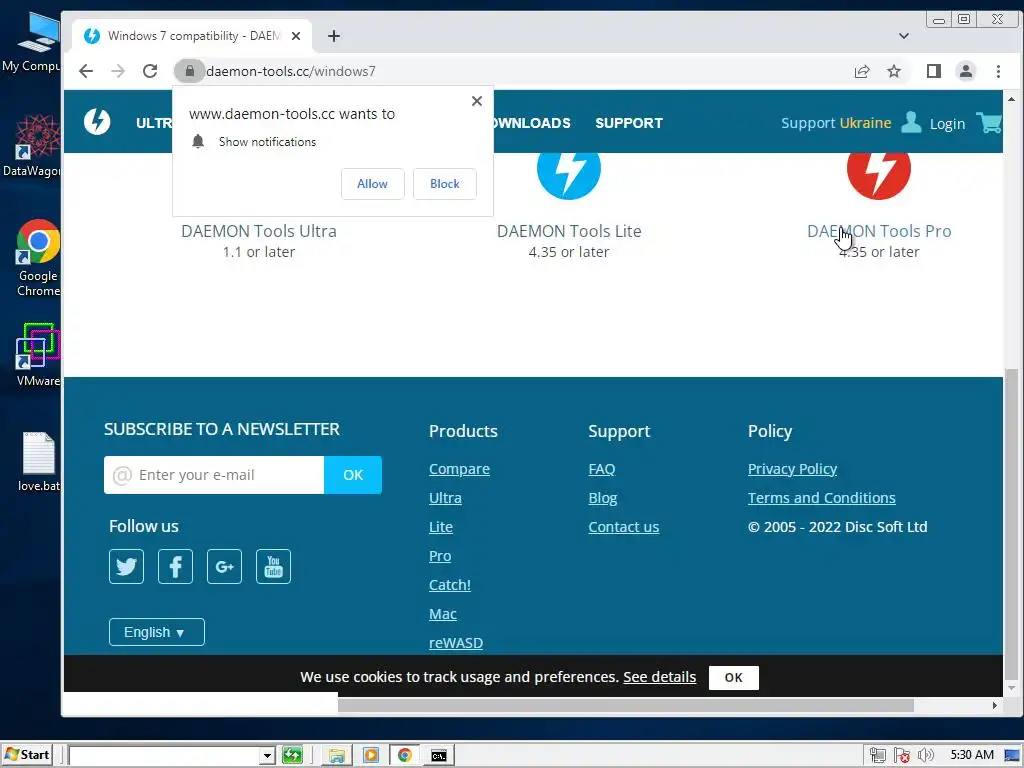This screenshot has width=1024, height=768.
Task: Open the Ultra footer link
Action: pos(445,498)
